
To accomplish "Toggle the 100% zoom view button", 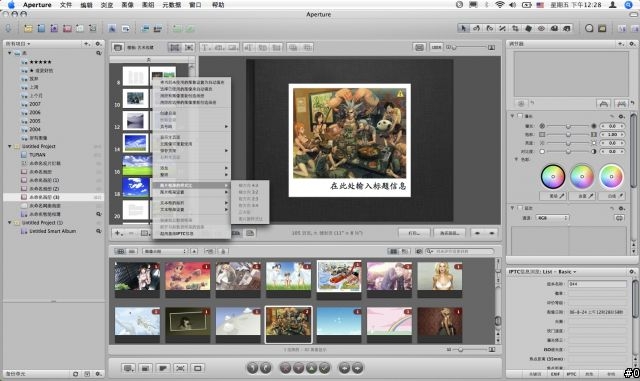I will point(436,47).
